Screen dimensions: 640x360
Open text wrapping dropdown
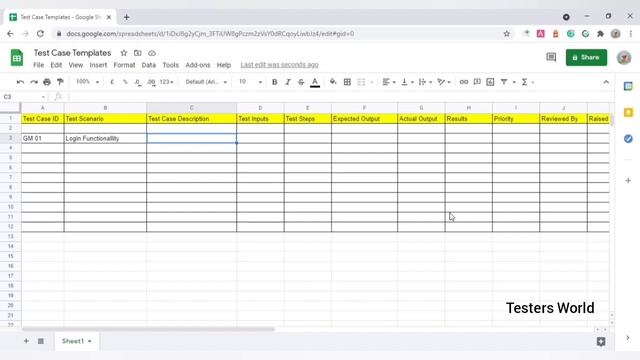point(425,82)
